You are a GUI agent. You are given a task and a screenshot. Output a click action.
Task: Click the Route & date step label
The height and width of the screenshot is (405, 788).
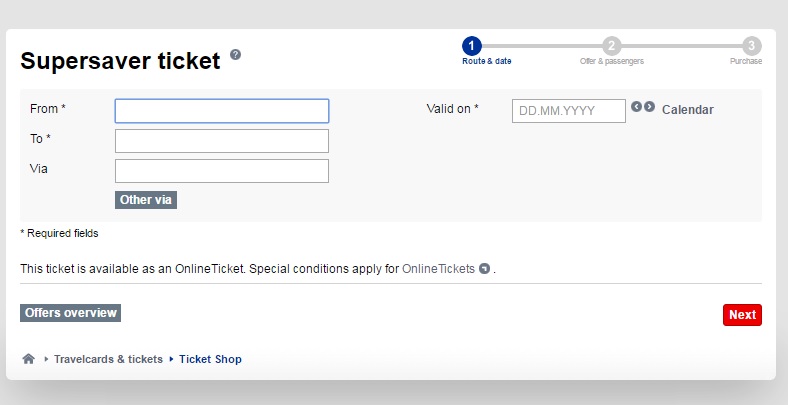pyautogui.click(x=486, y=61)
